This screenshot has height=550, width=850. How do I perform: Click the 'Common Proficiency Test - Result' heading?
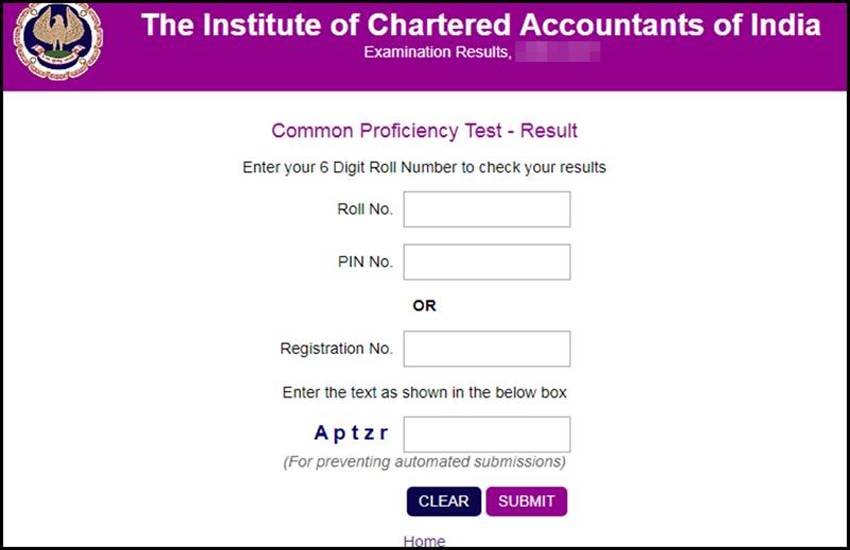[424, 131]
